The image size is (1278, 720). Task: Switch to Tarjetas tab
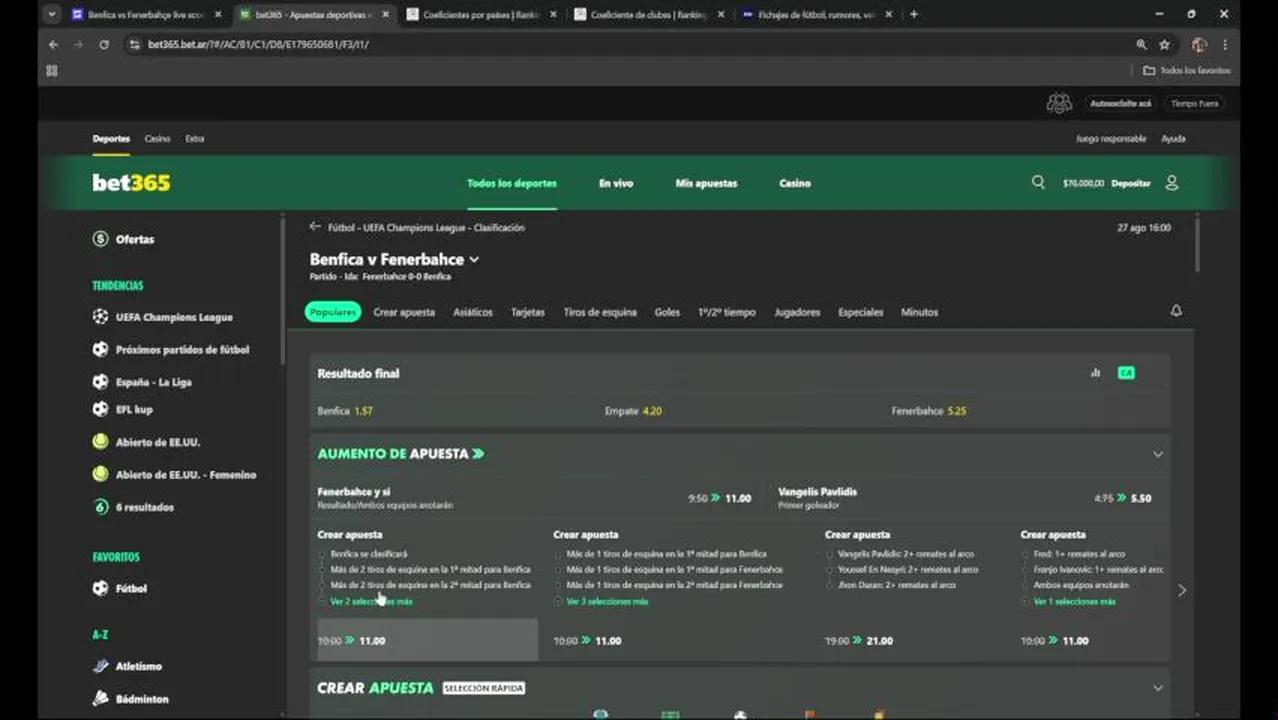(528, 312)
